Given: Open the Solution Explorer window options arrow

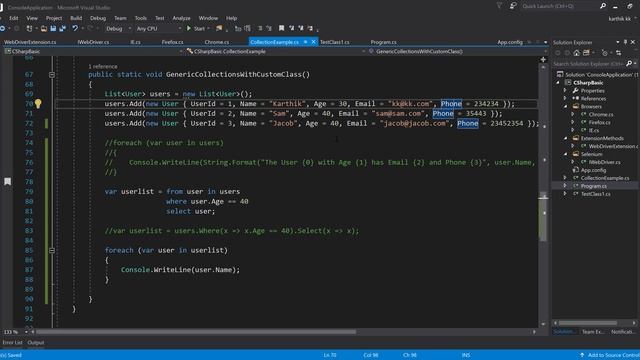Looking at the screenshot, I should pyautogui.click(x=618, y=42).
